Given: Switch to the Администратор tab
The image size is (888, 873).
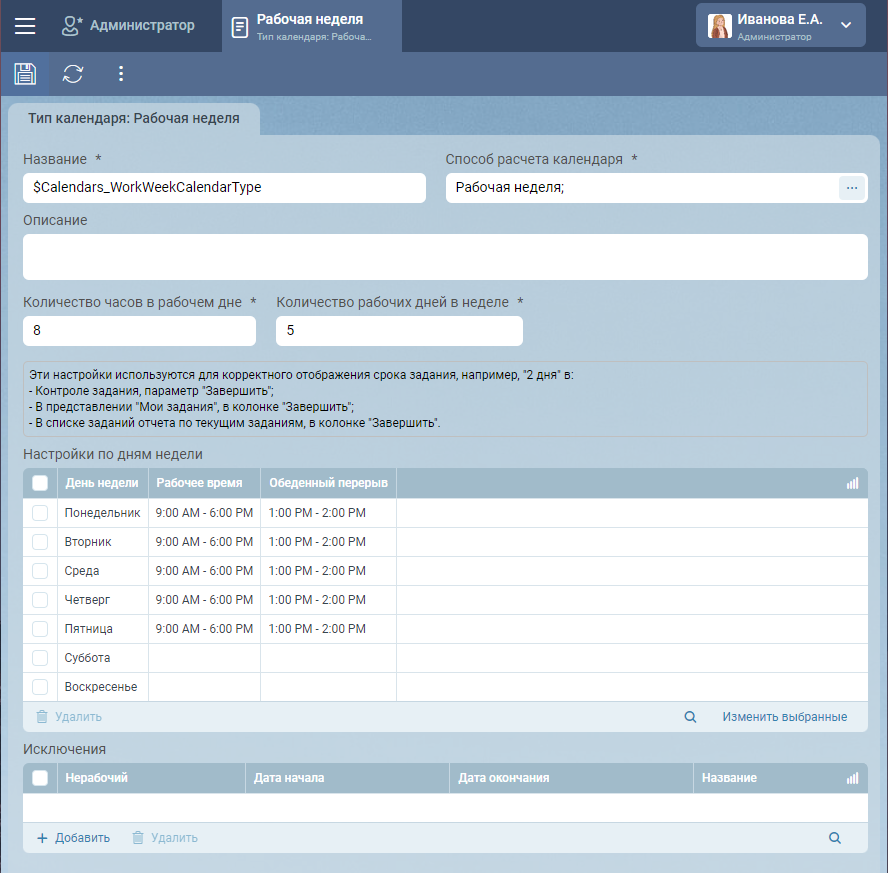Looking at the screenshot, I should pyautogui.click(x=128, y=26).
